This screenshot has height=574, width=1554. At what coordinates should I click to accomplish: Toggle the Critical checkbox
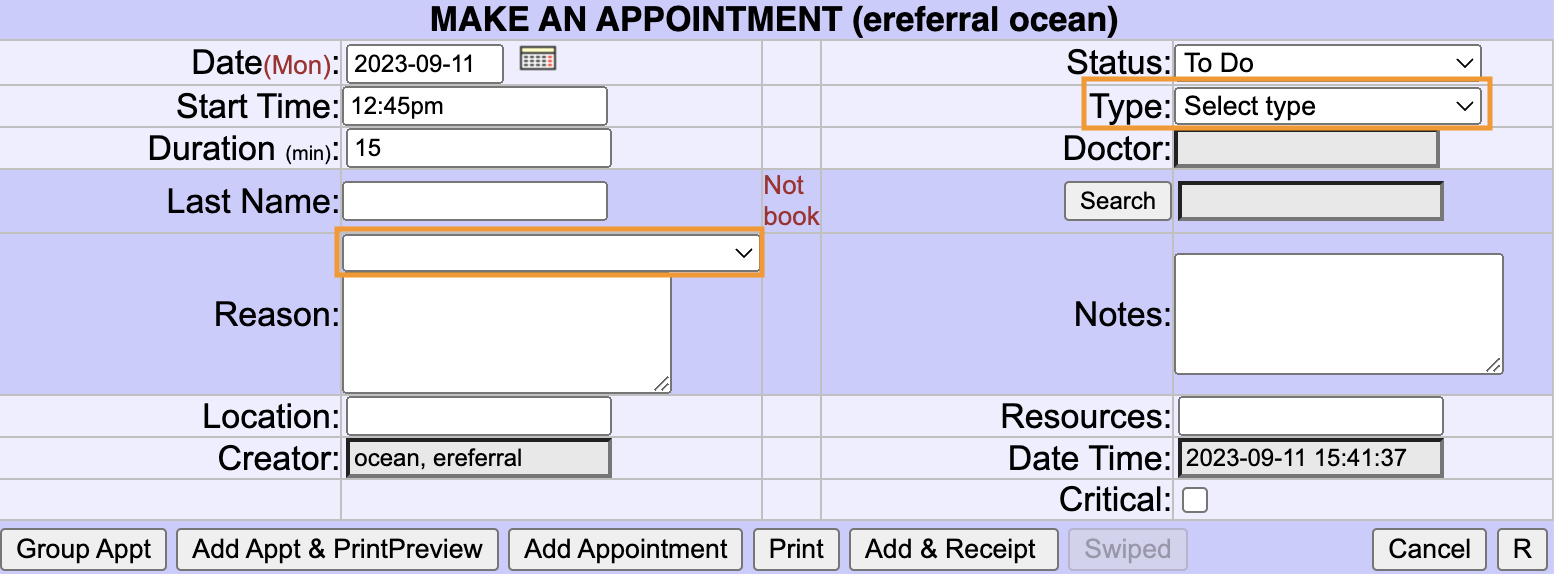pos(1194,500)
